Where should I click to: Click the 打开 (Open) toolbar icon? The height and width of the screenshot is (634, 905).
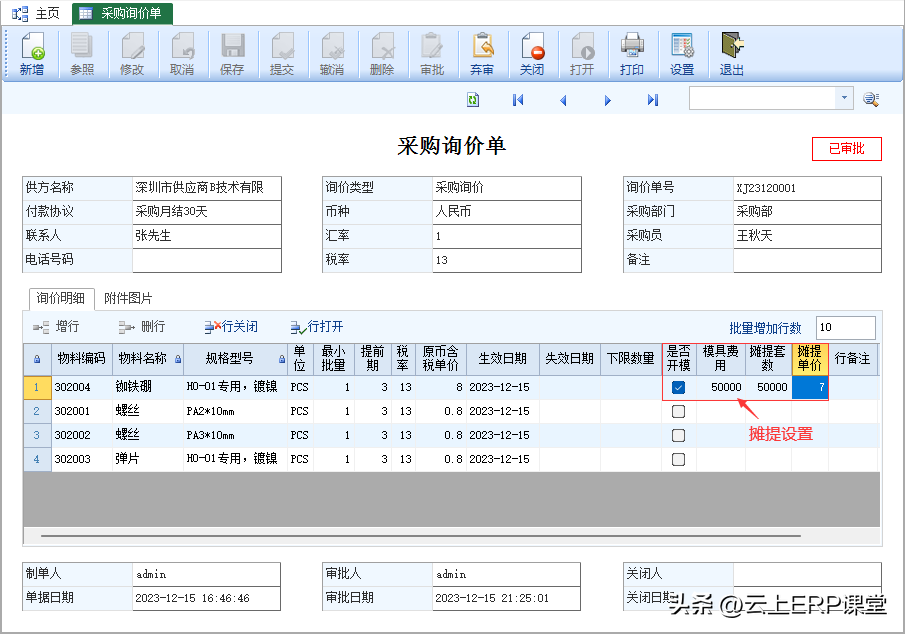coord(582,54)
